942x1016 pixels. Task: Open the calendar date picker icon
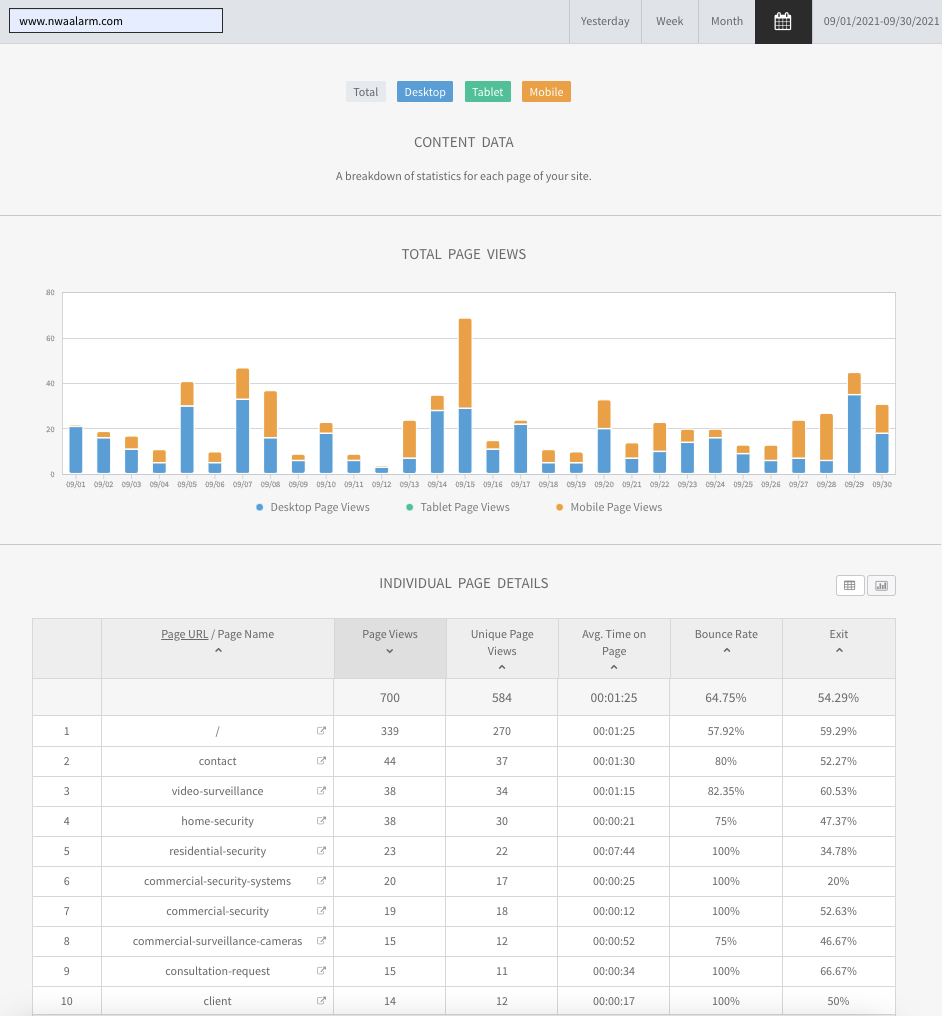coord(783,21)
